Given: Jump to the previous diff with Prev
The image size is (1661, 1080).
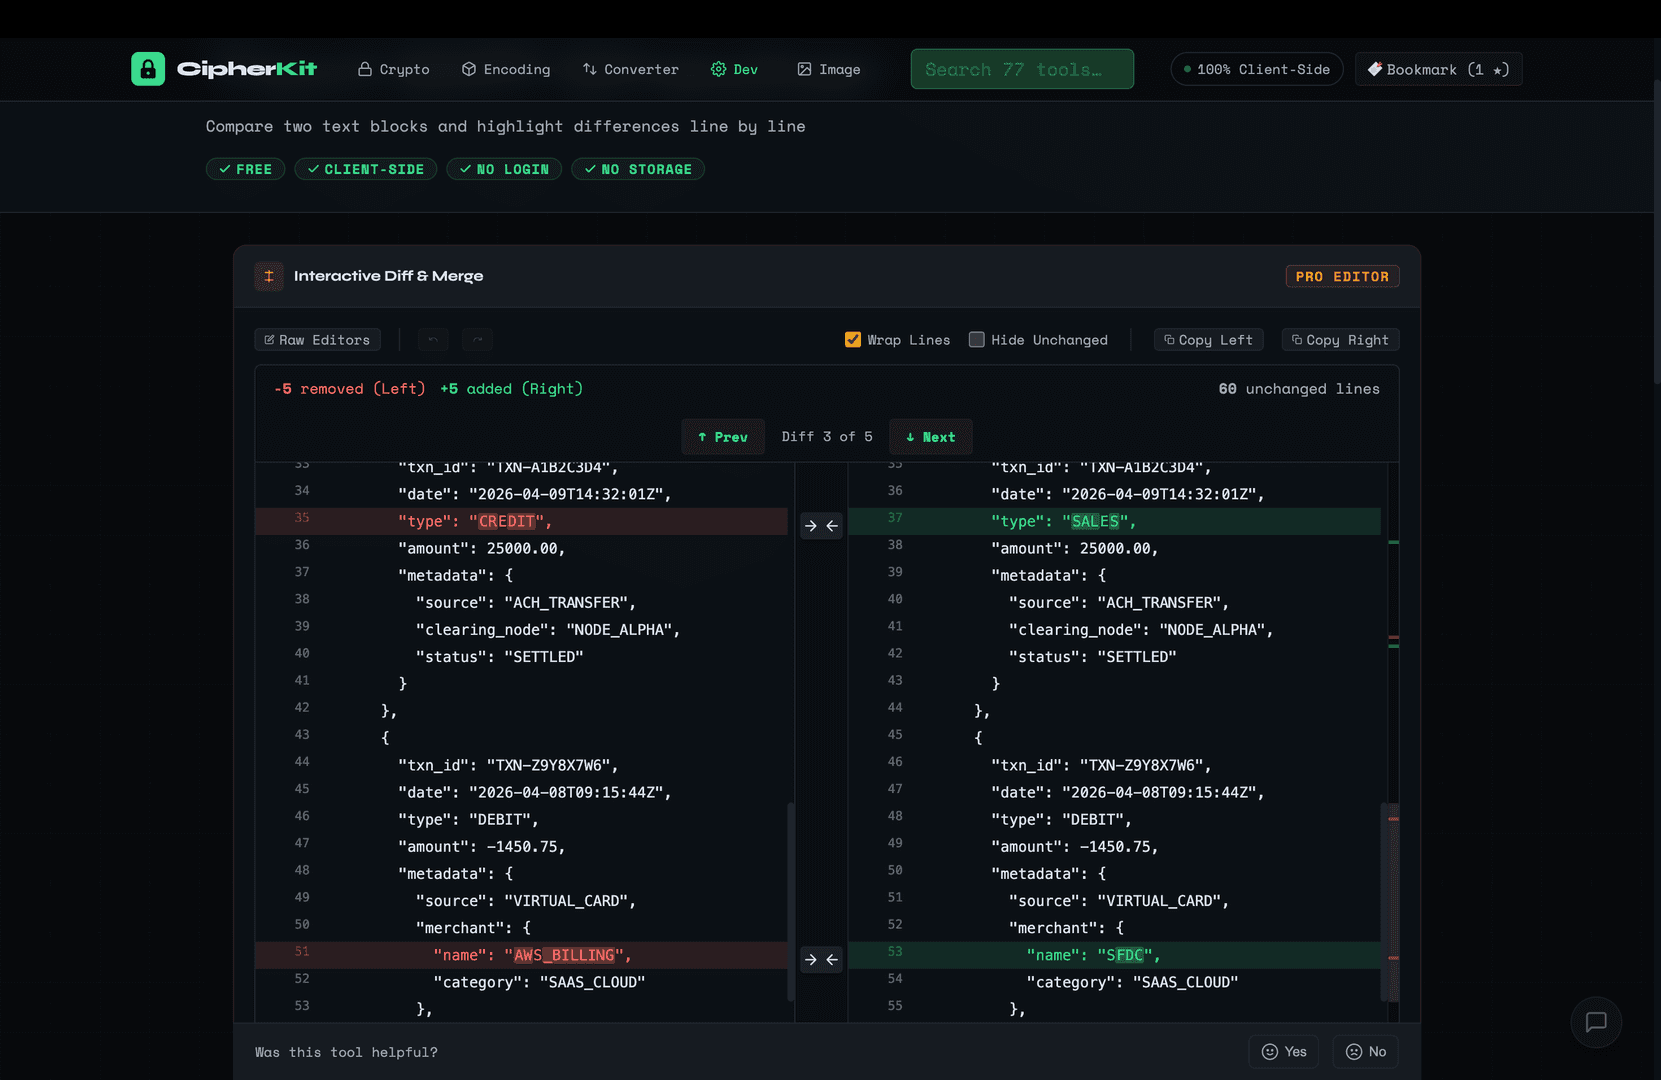Looking at the screenshot, I should (x=723, y=437).
